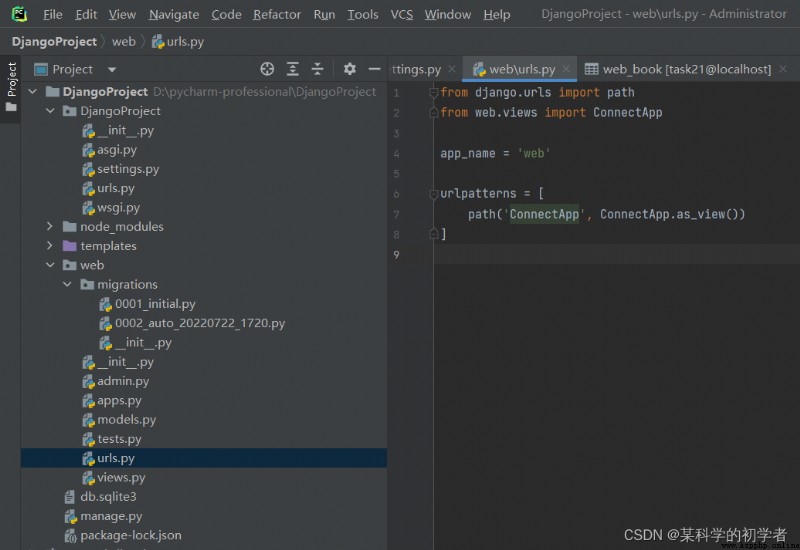The width and height of the screenshot is (800, 550).
Task: Click the package-lock.json file icon
Action: (70, 536)
